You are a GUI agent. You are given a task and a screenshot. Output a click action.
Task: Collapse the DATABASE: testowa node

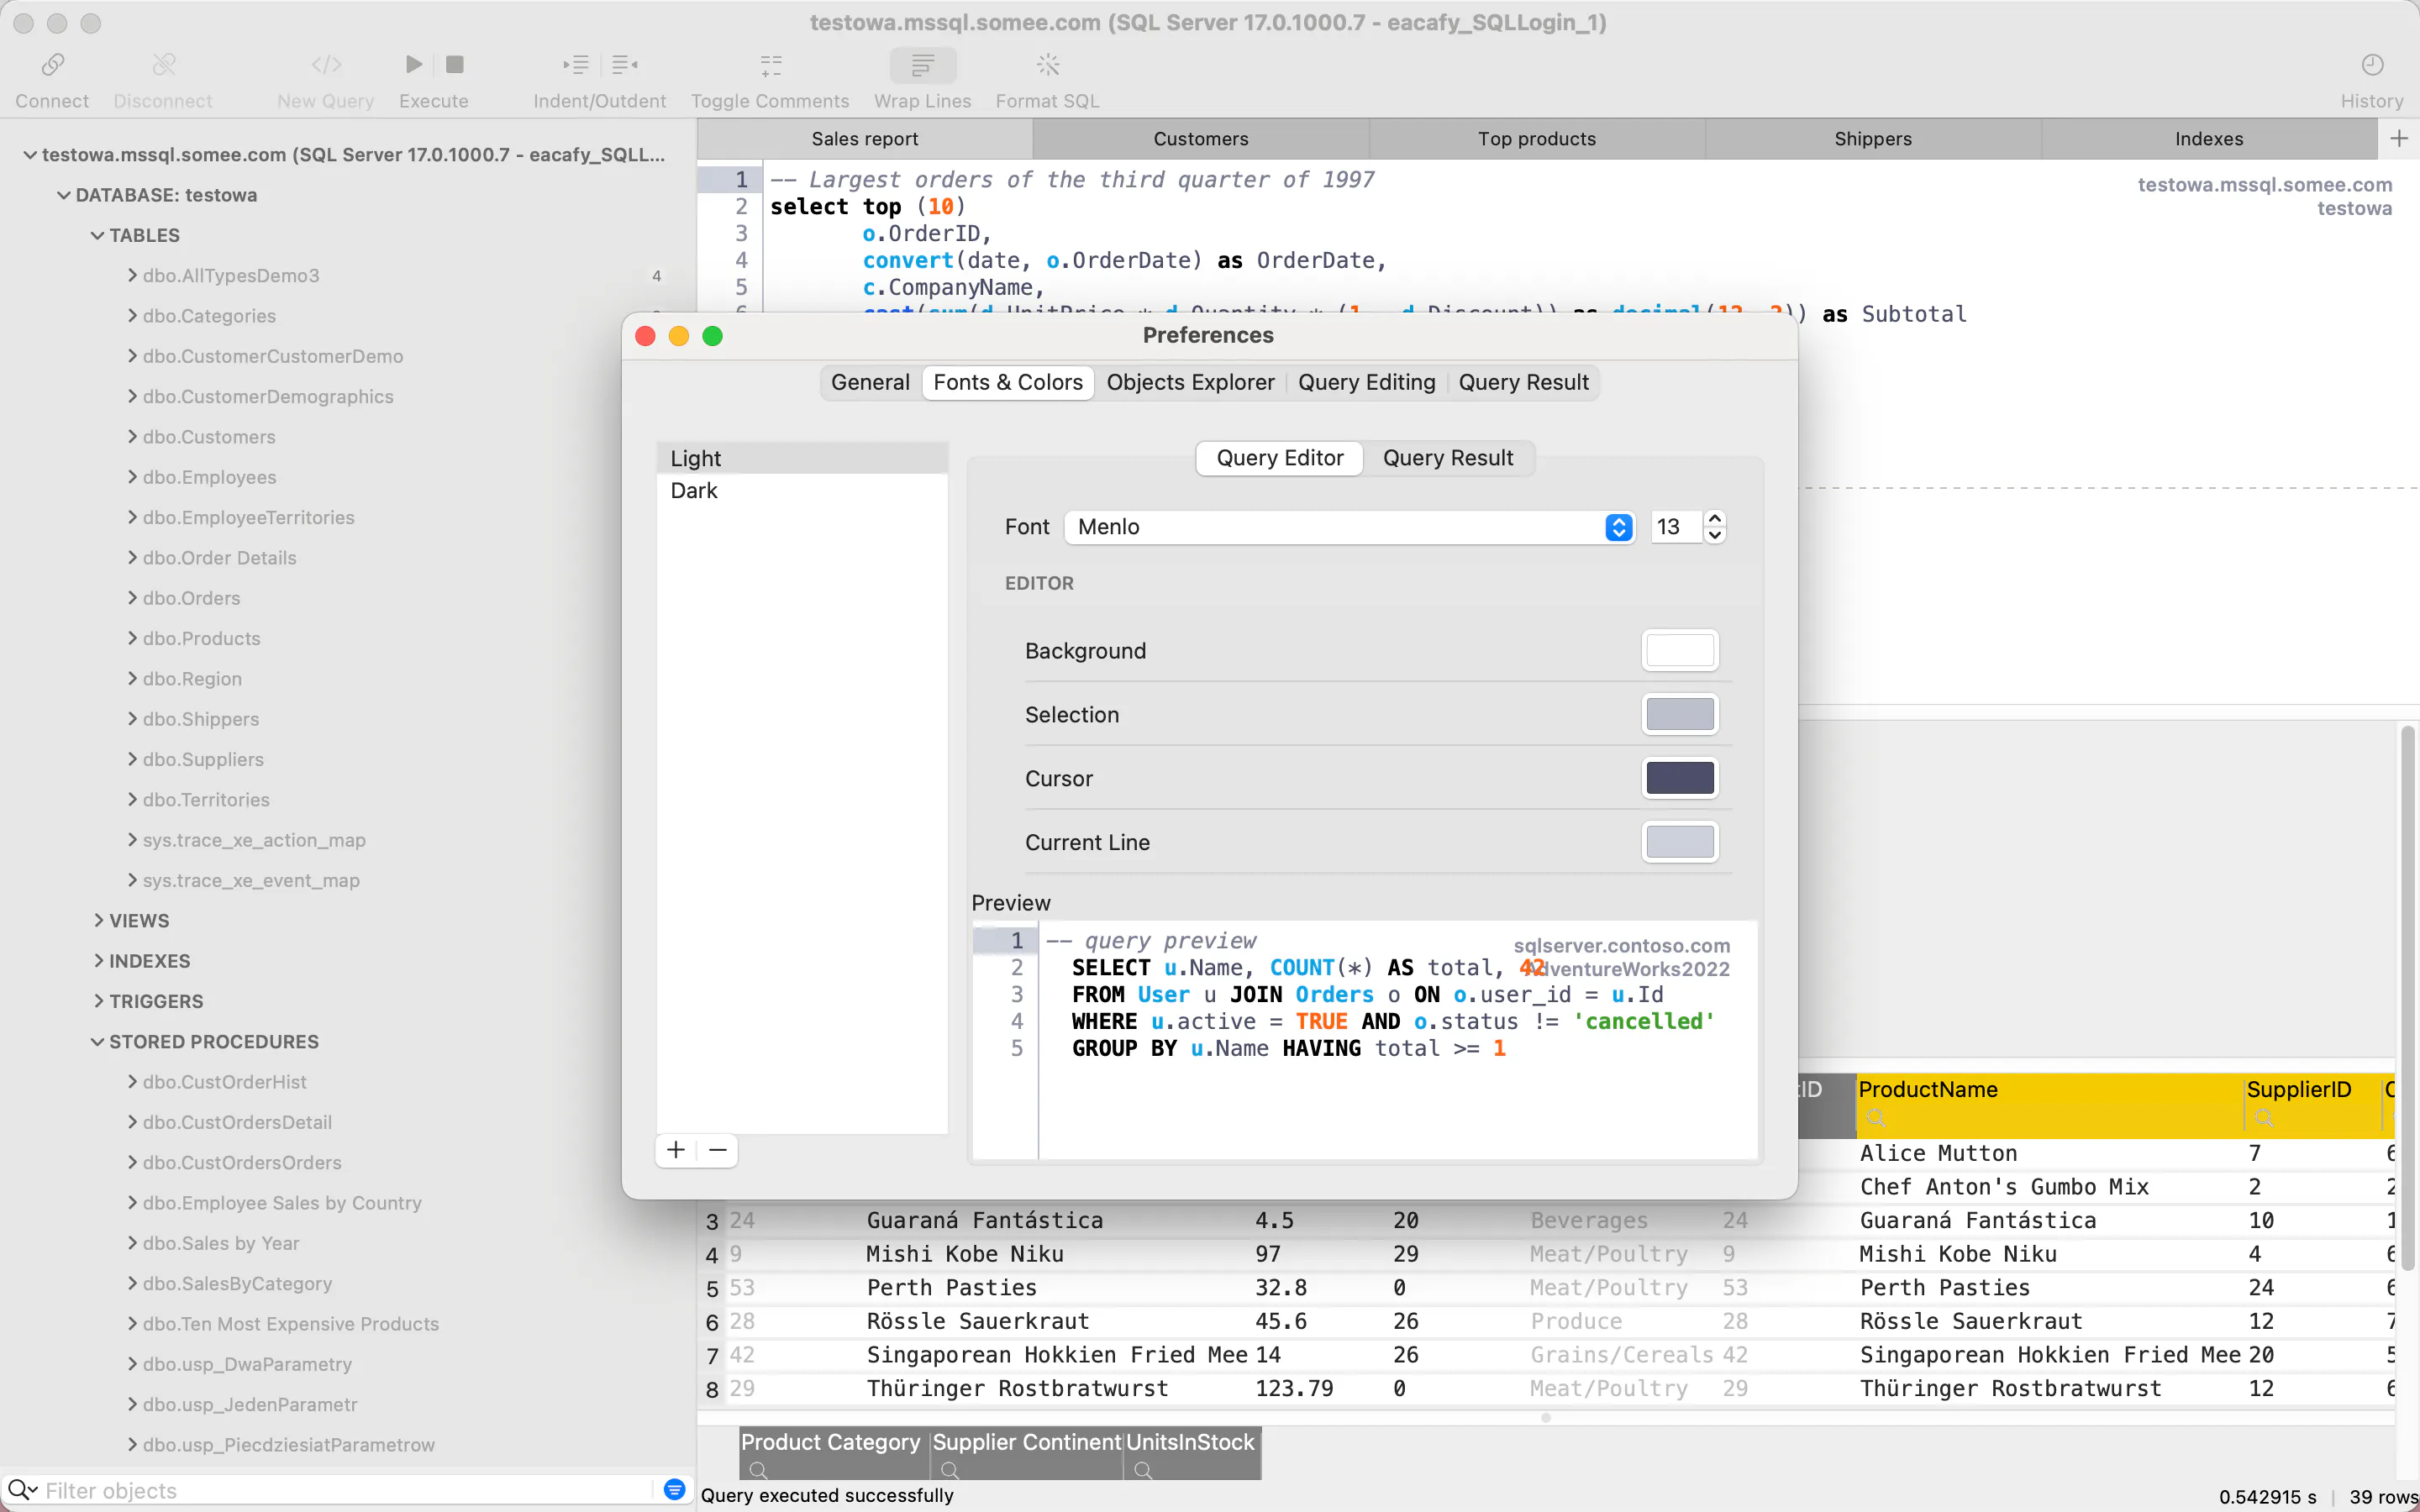tap(64, 195)
